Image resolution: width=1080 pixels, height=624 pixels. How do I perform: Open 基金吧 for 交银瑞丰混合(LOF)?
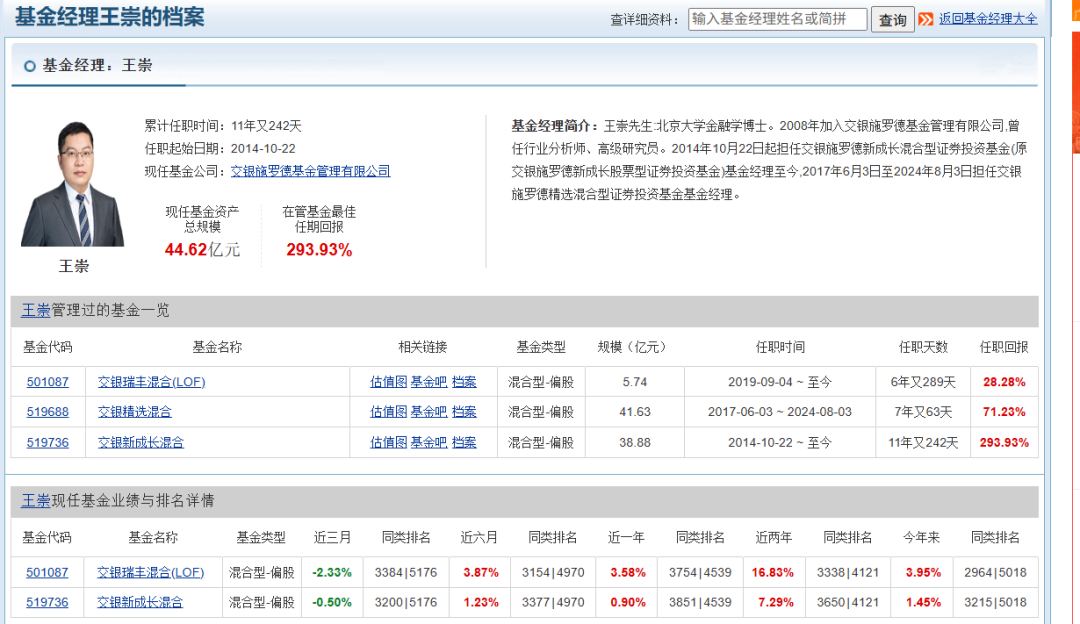428,382
